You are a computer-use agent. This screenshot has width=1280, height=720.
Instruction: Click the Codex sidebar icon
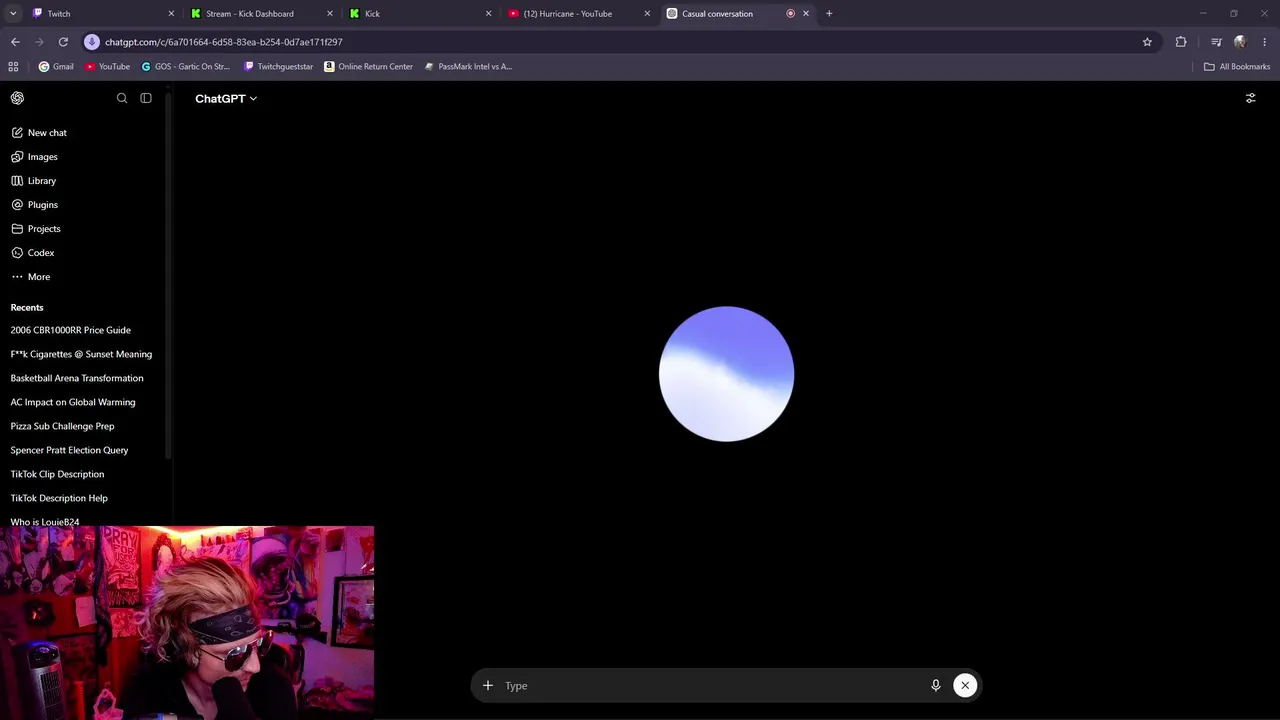click(17, 253)
